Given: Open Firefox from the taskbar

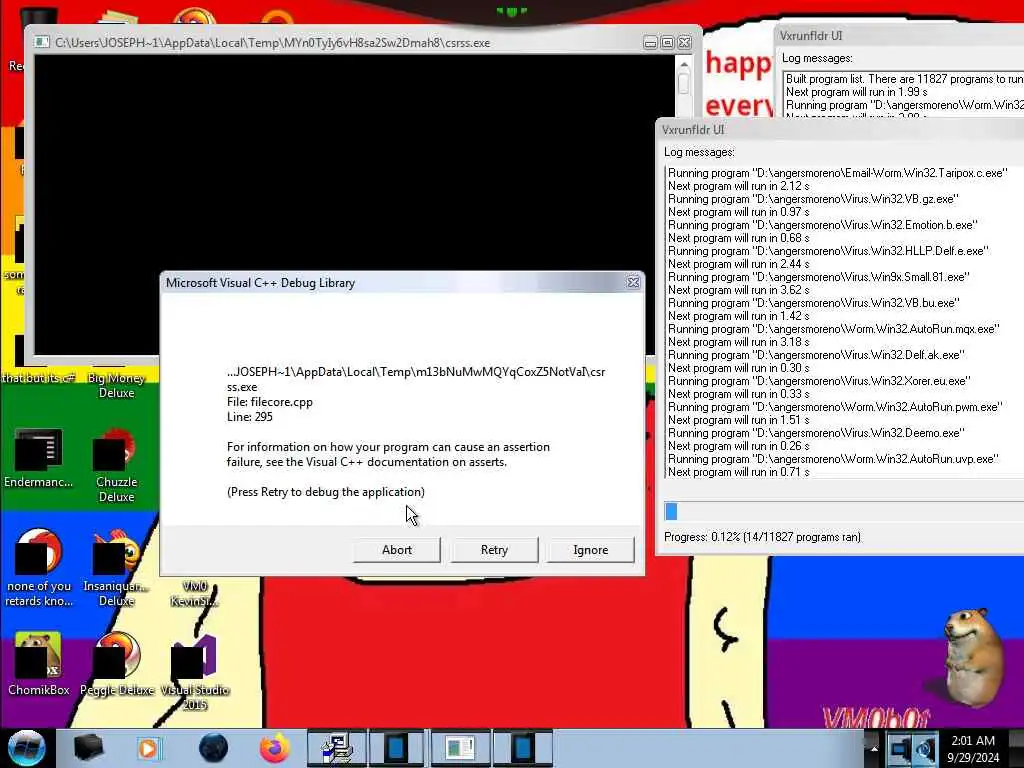Looking at the screenshot, I should pos(275,748).
